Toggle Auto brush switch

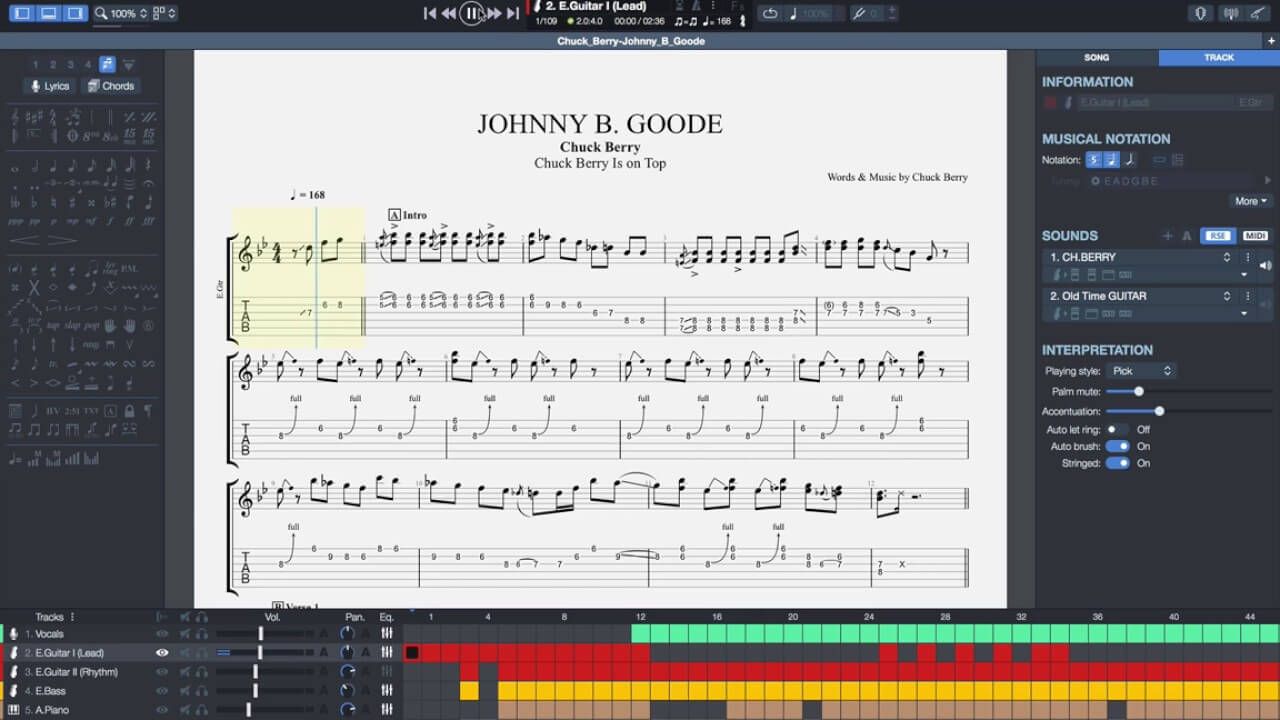click(x=1118, y=446)
